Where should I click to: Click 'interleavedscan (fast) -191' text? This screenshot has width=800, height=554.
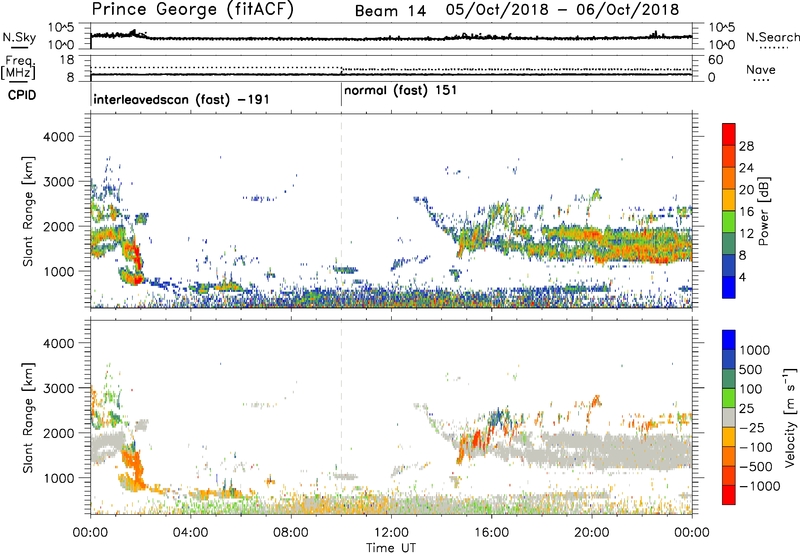point(181,99)
